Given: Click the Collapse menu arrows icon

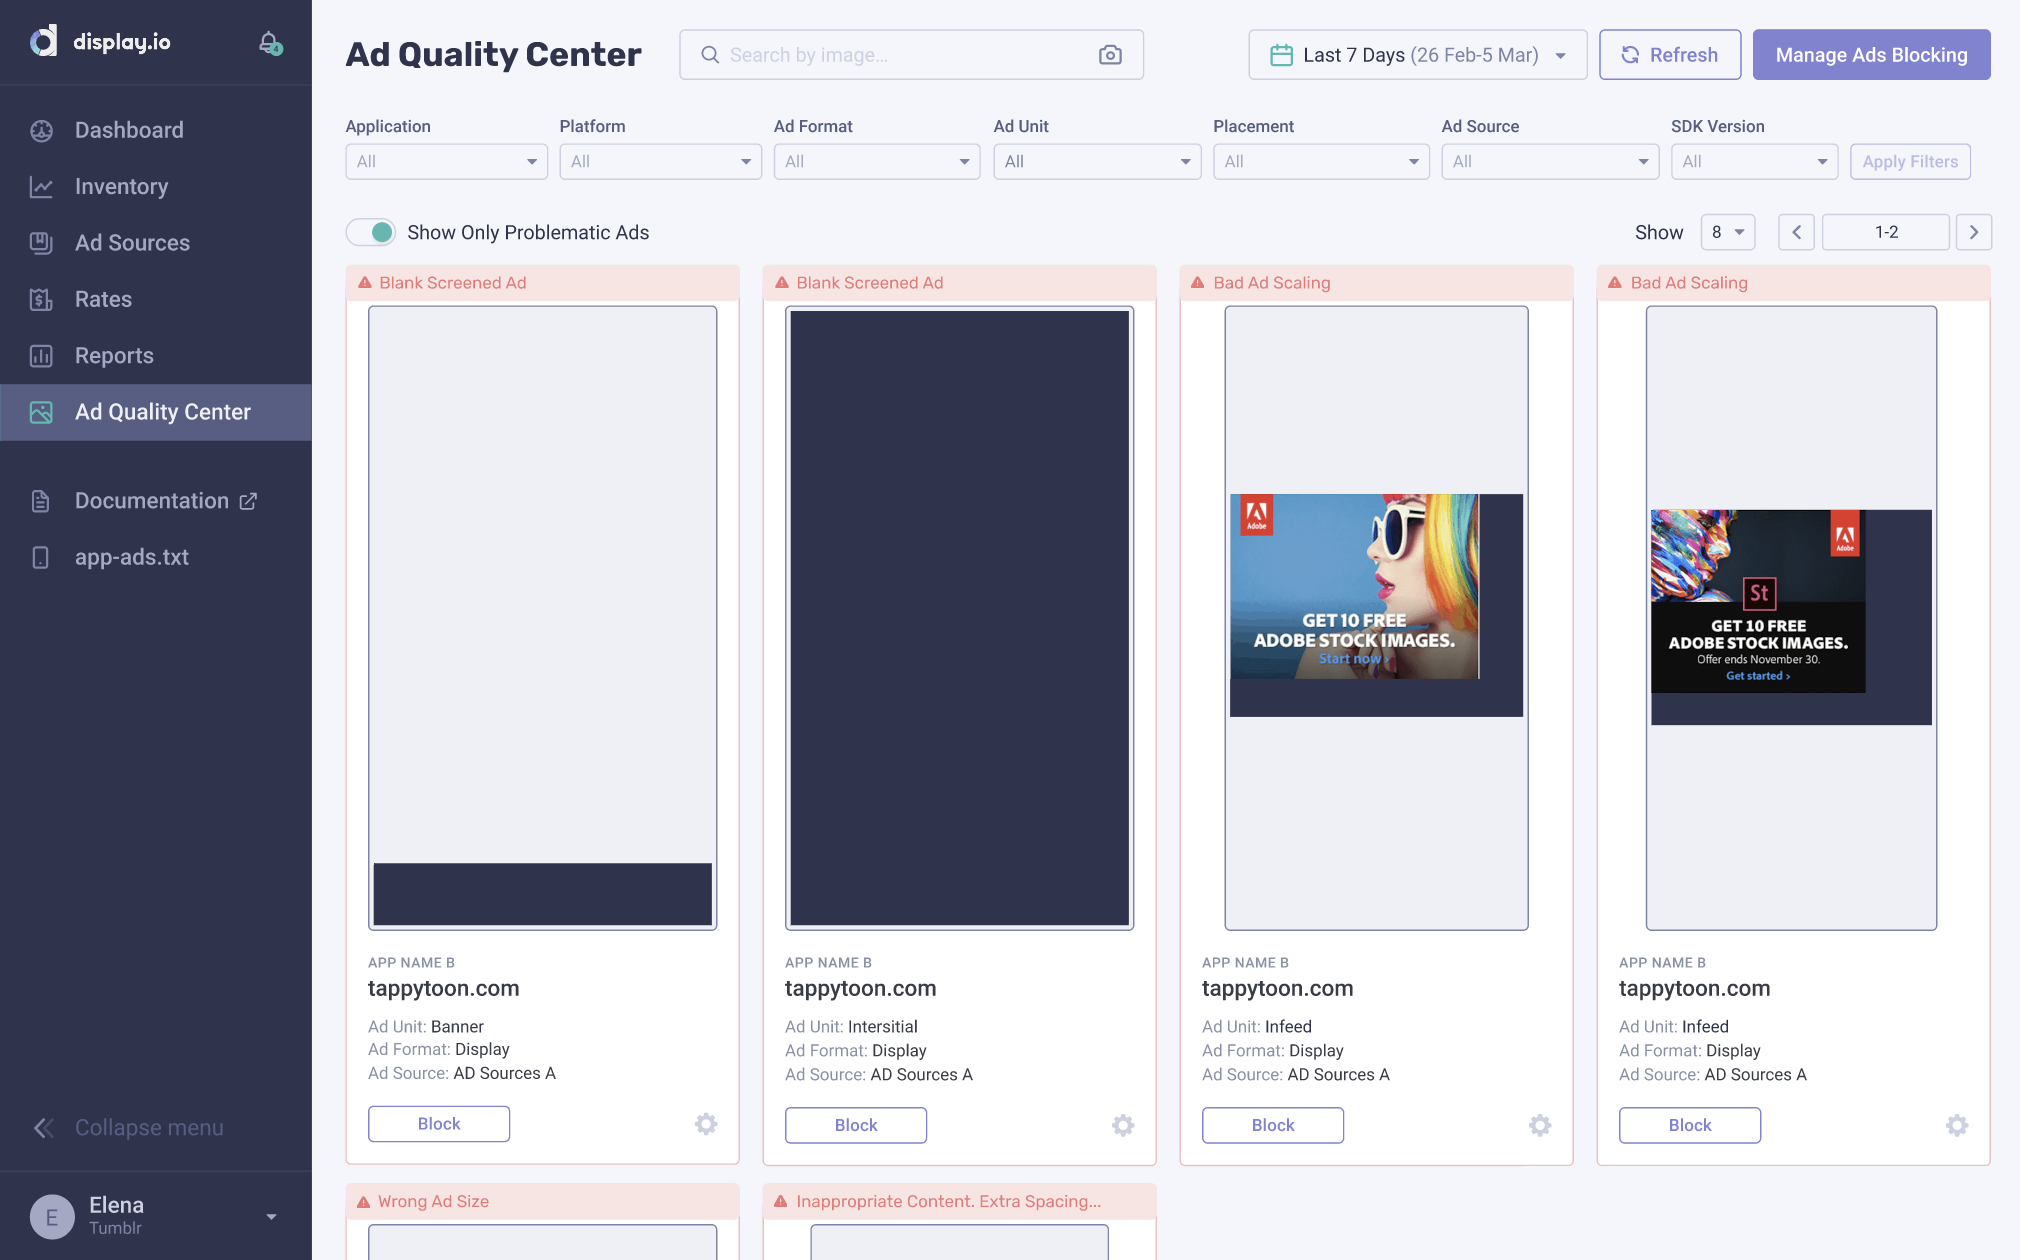Looking at the screenshot, I should tap(43, 1128).
